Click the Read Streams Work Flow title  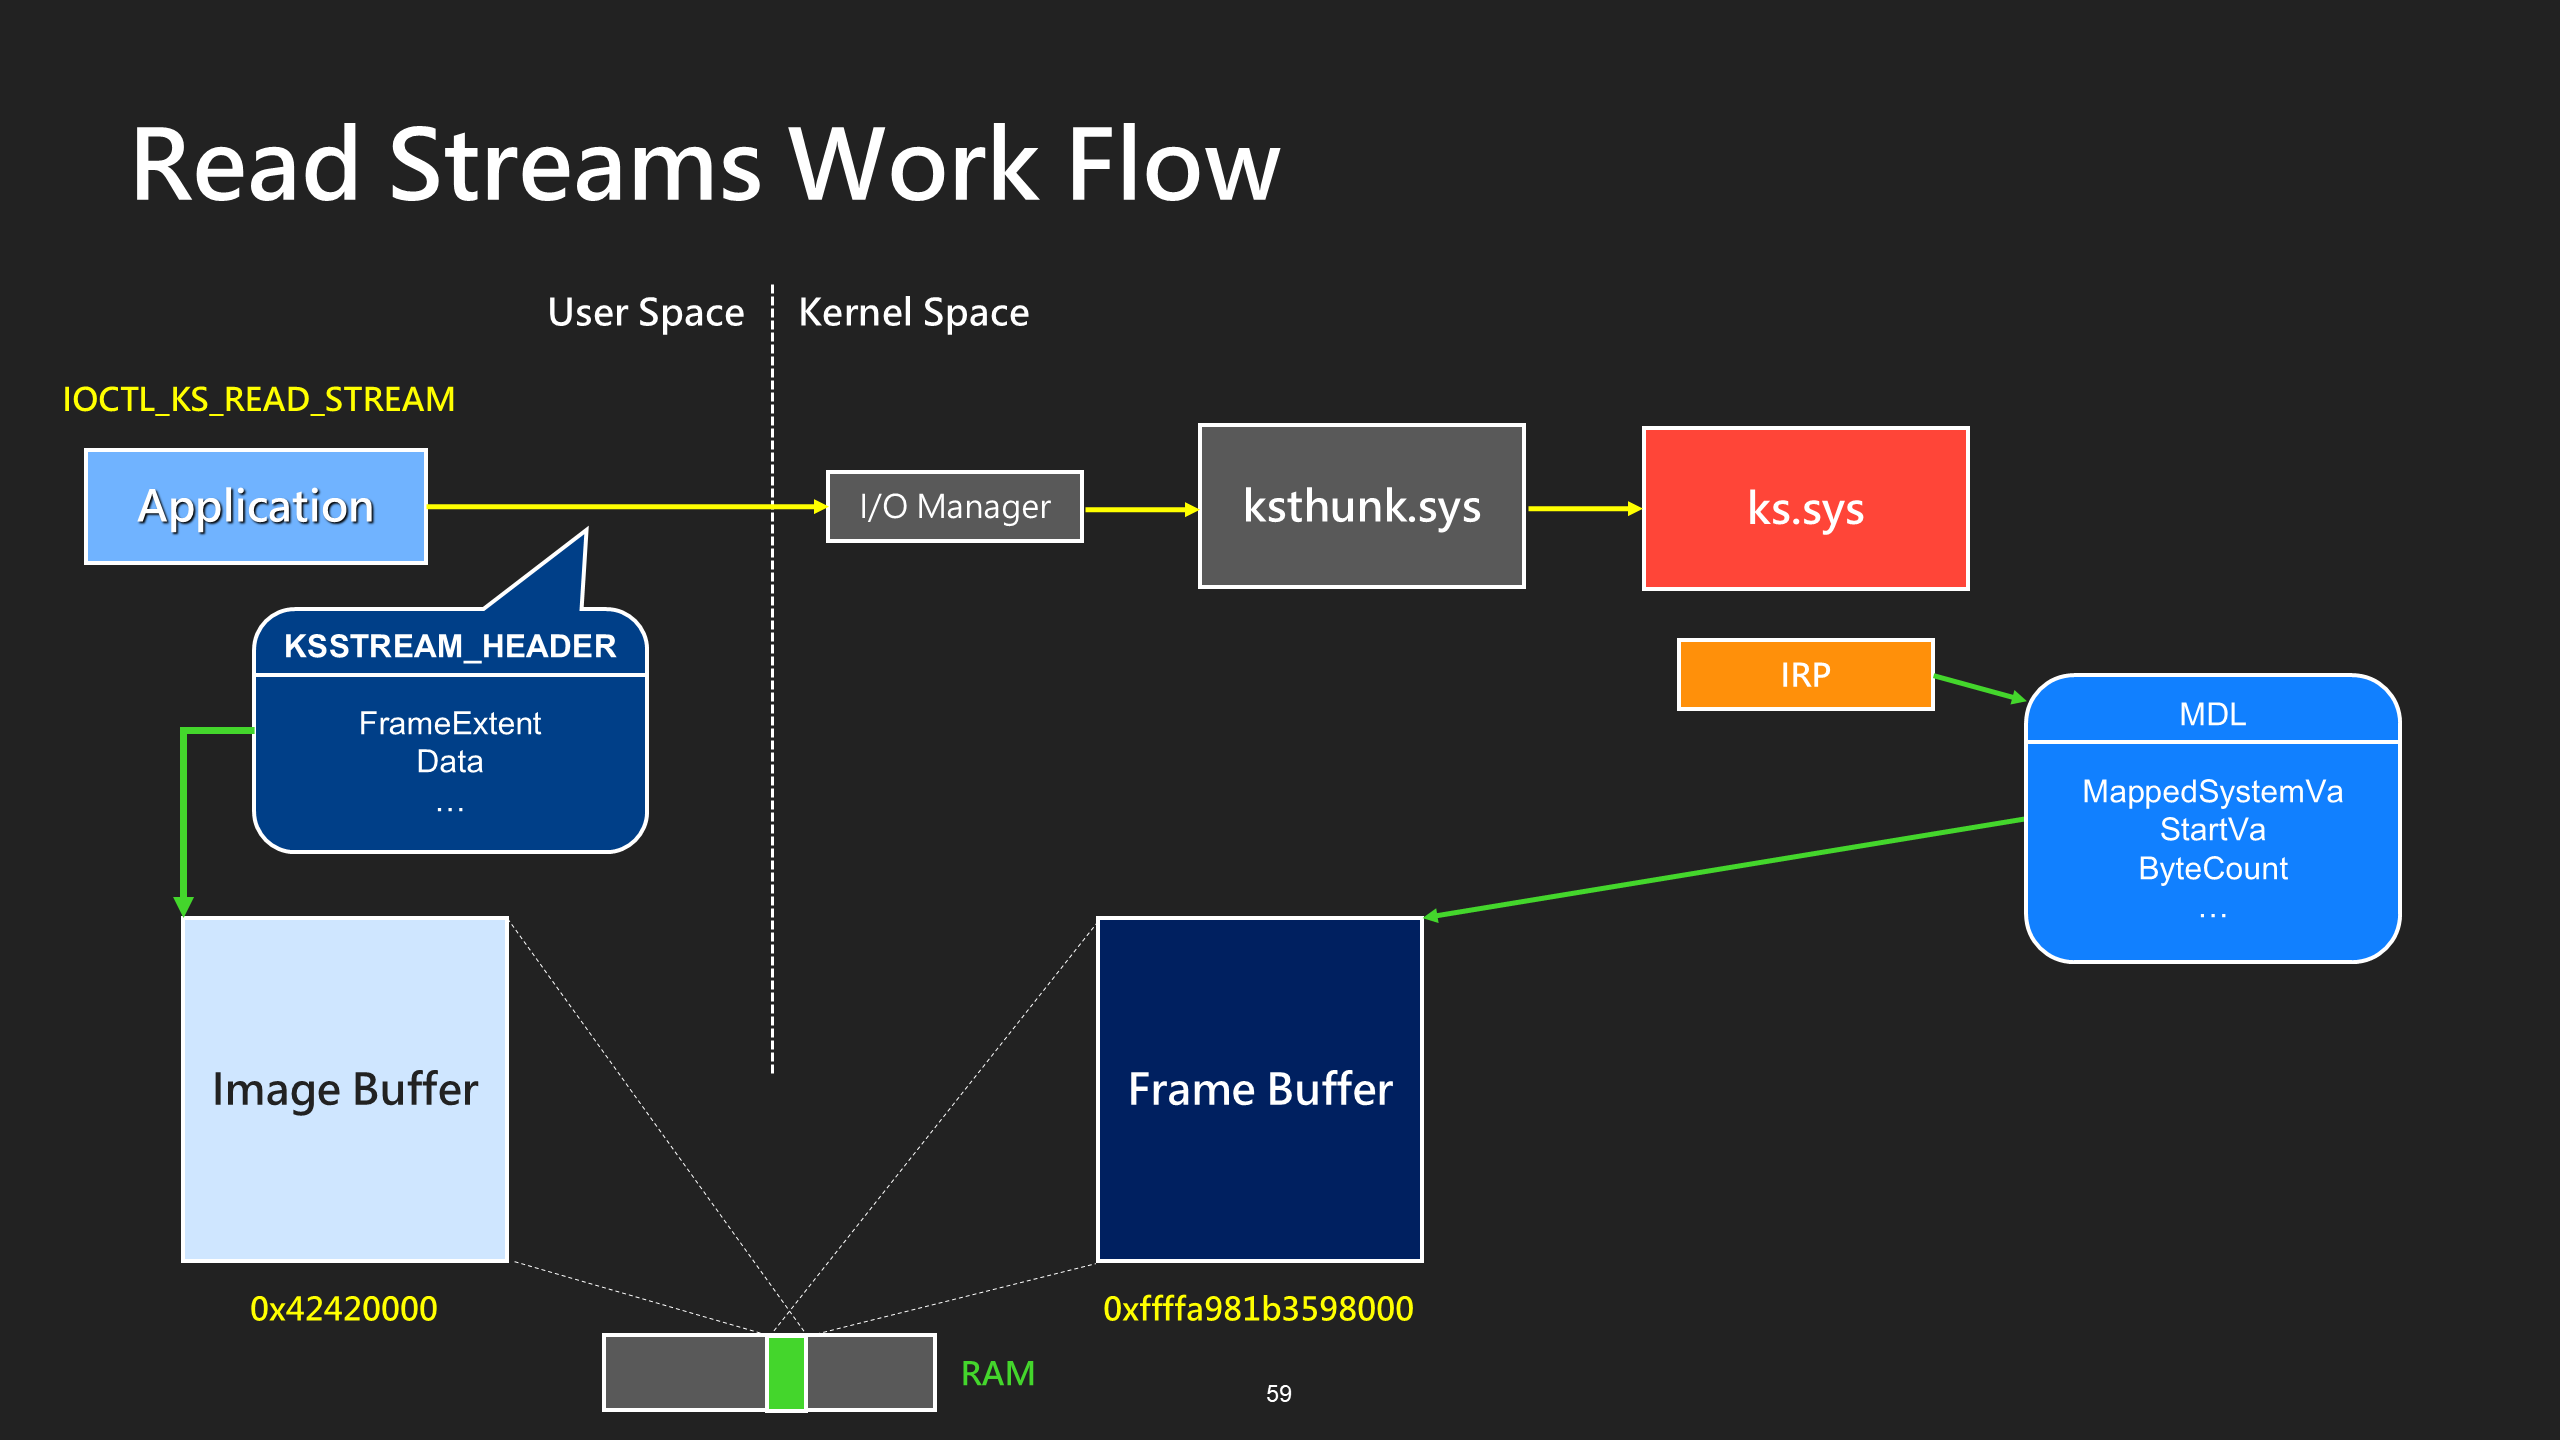[706, 166]
